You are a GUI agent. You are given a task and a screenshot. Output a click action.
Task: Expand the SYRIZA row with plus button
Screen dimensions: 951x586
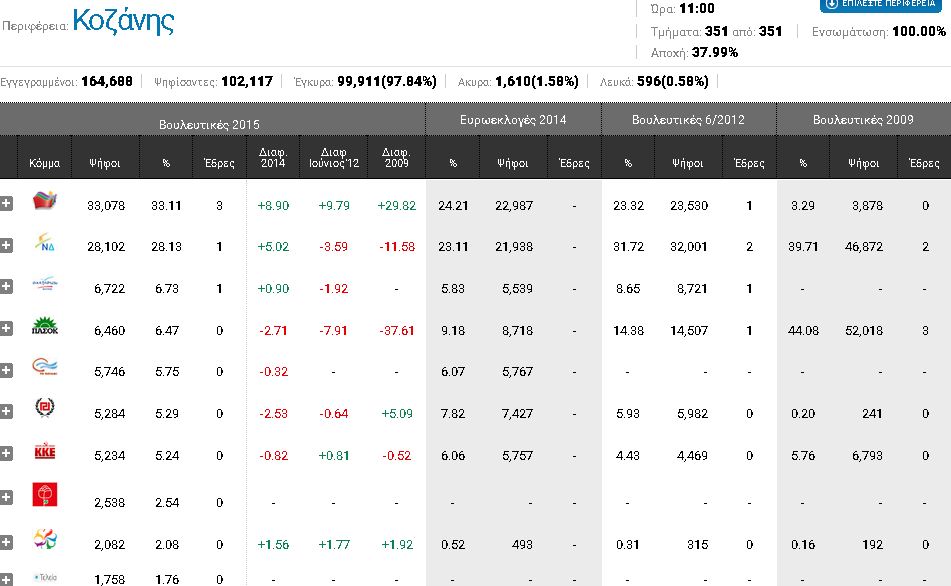7,204
